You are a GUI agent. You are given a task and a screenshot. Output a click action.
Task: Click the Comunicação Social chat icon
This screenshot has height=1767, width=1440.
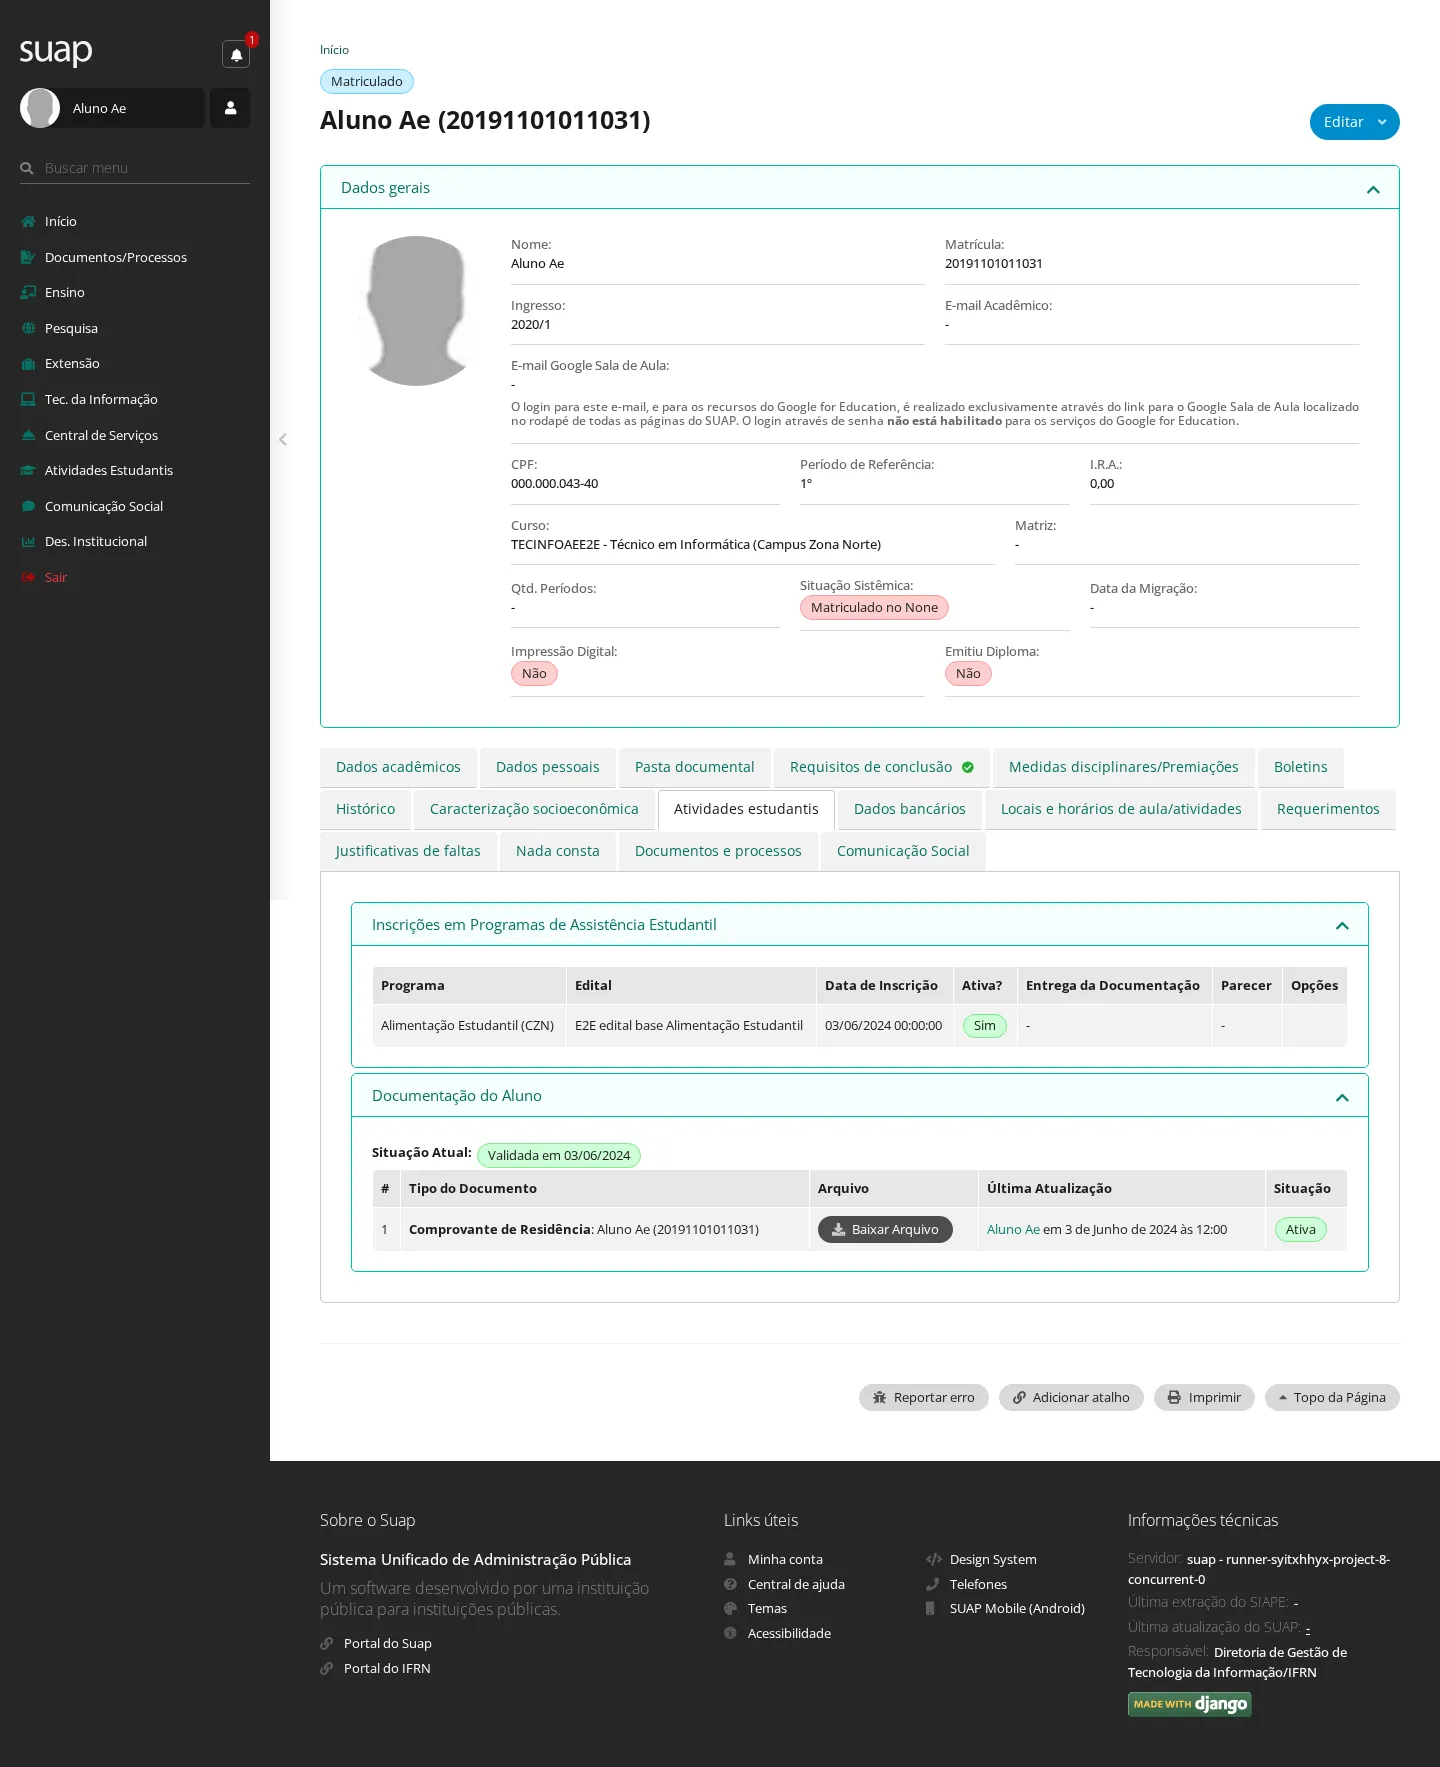point(28,507)
